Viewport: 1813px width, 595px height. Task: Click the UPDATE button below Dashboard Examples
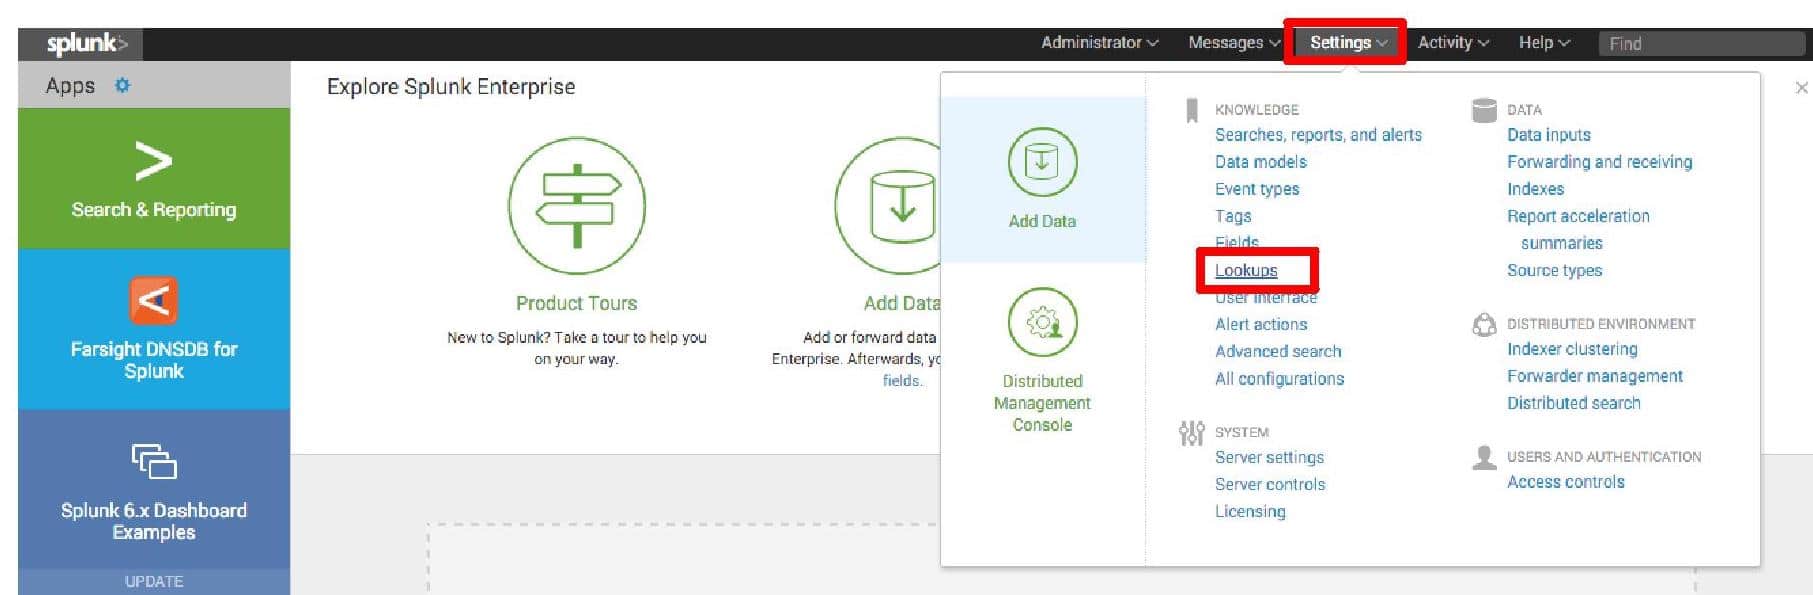coord(154,581)
